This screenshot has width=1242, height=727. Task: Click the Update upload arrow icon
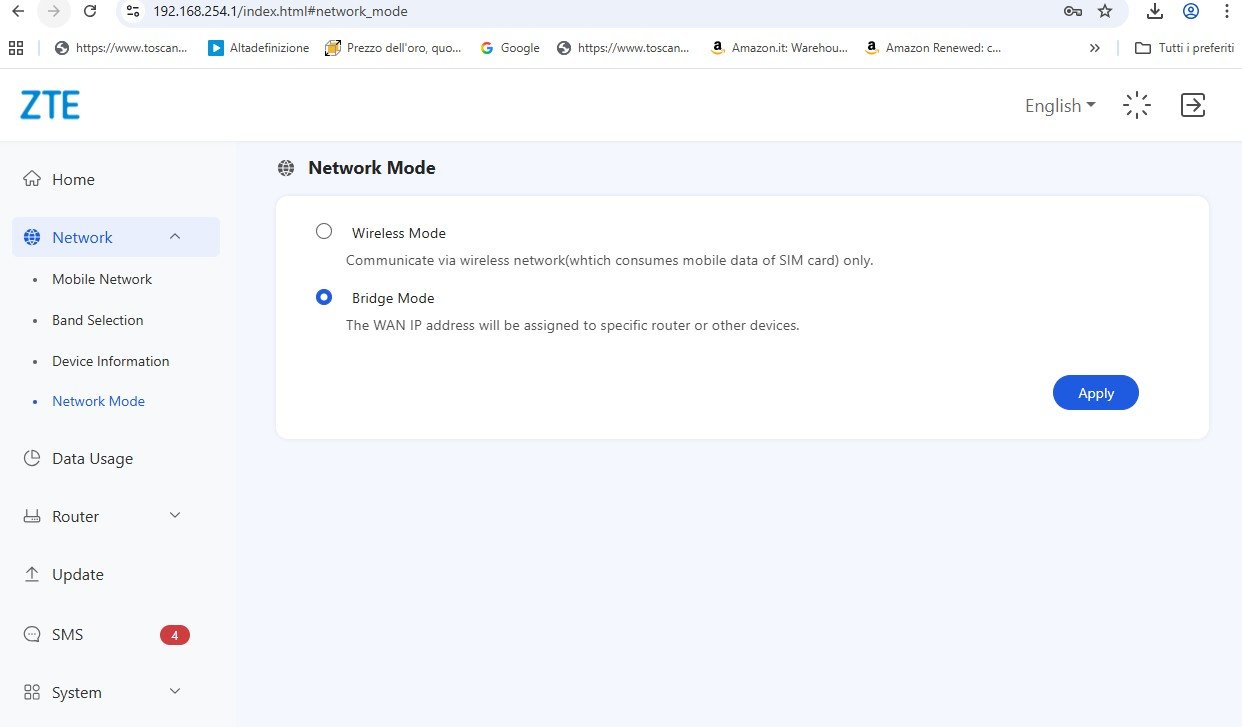pos(32,575)
